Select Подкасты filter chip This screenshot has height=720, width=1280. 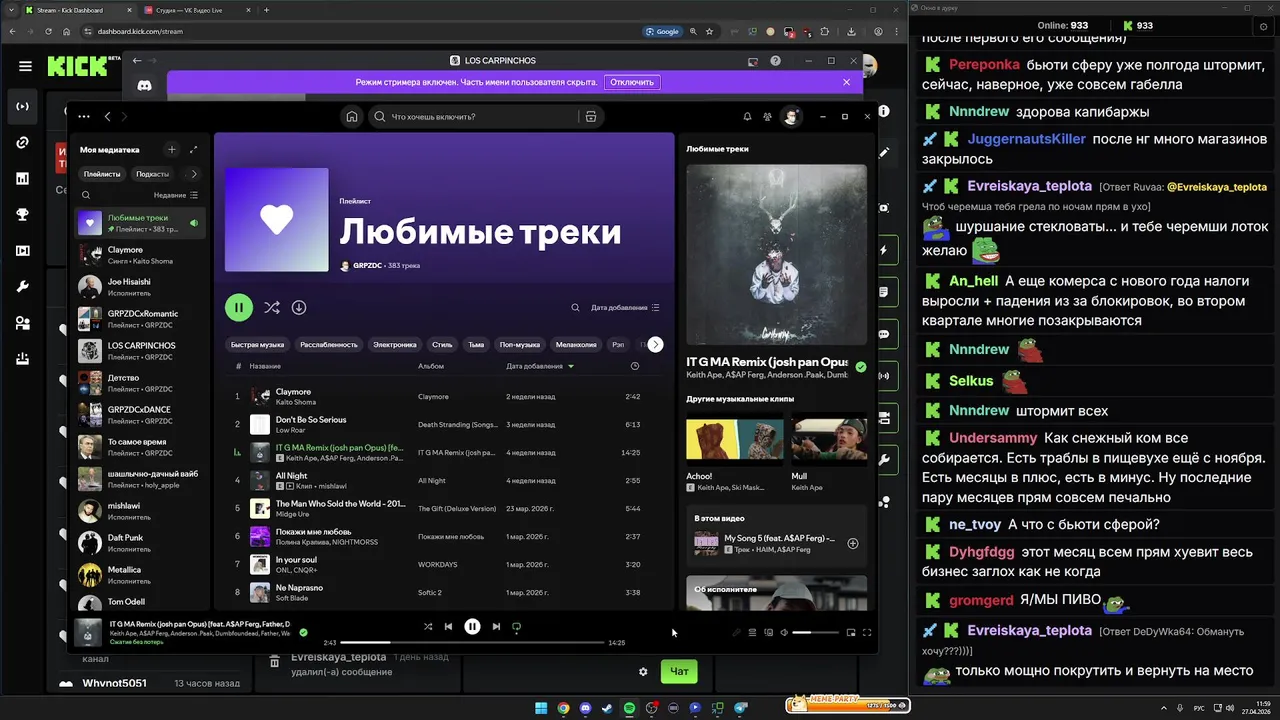(x=153, y=174)
